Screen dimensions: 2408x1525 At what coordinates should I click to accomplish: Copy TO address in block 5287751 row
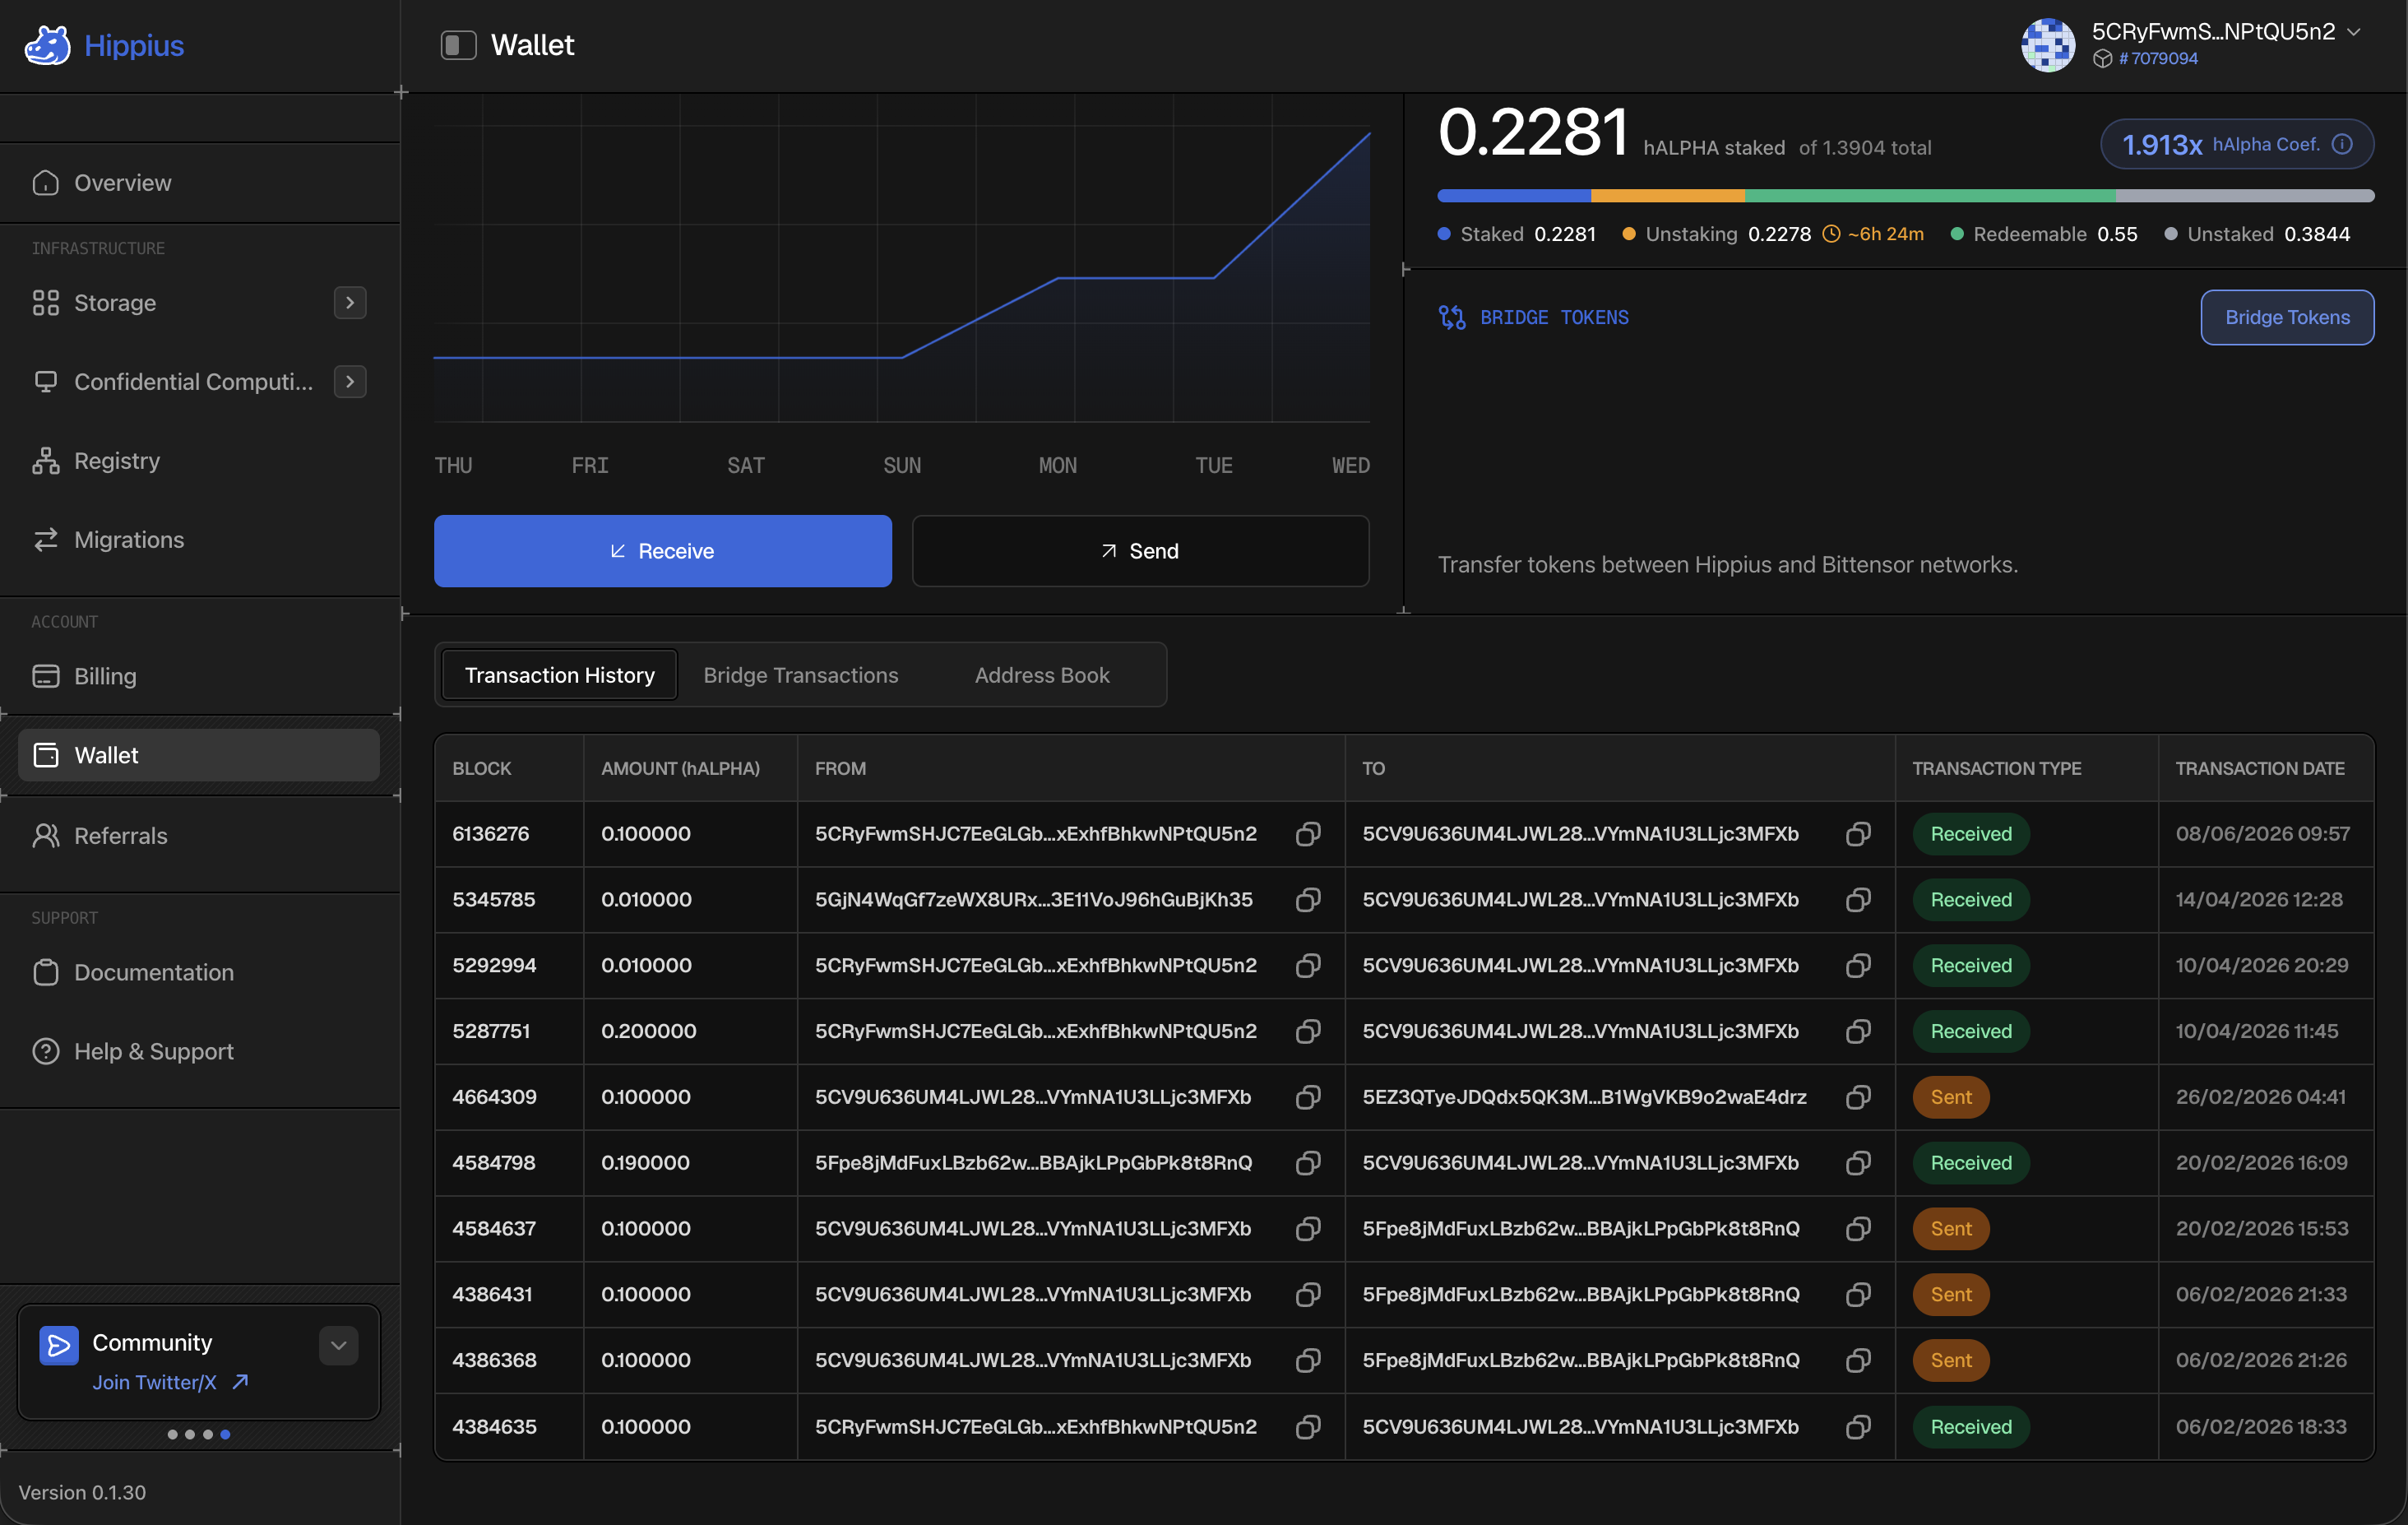(x=1857, y=1031)
